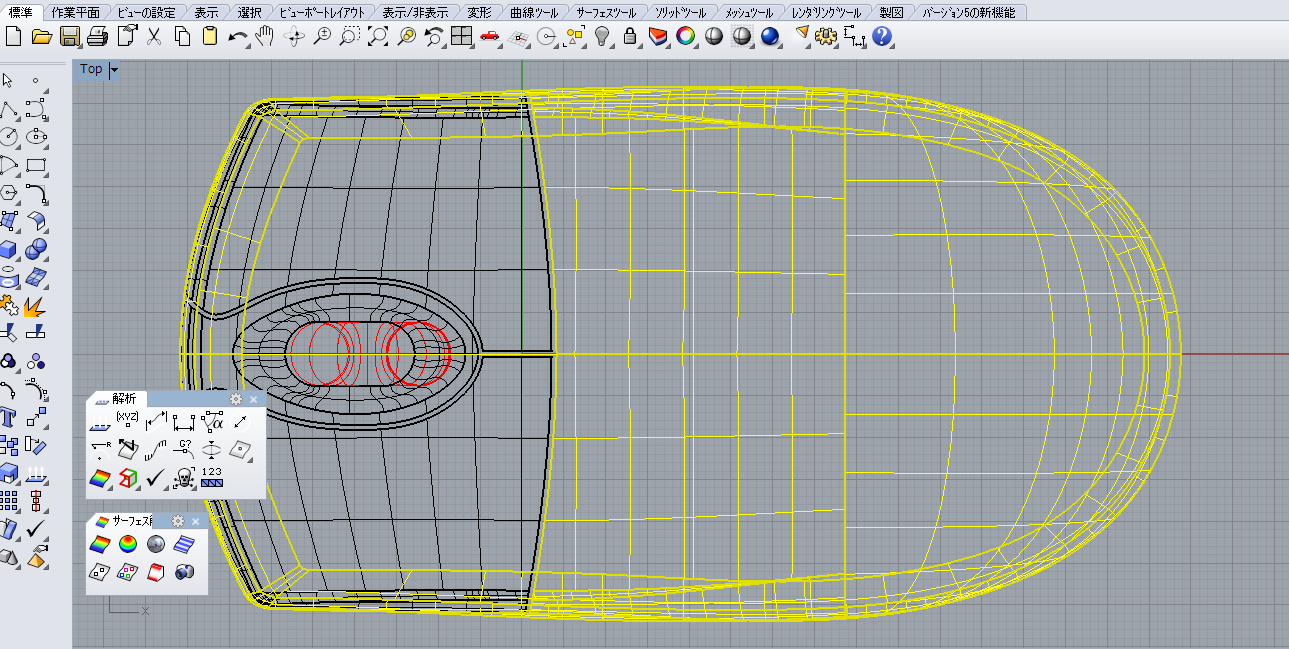This screenshot has height=649, width=1289.
Task: Toggle the light bulb hide objects icon
Action: (602, 37)
